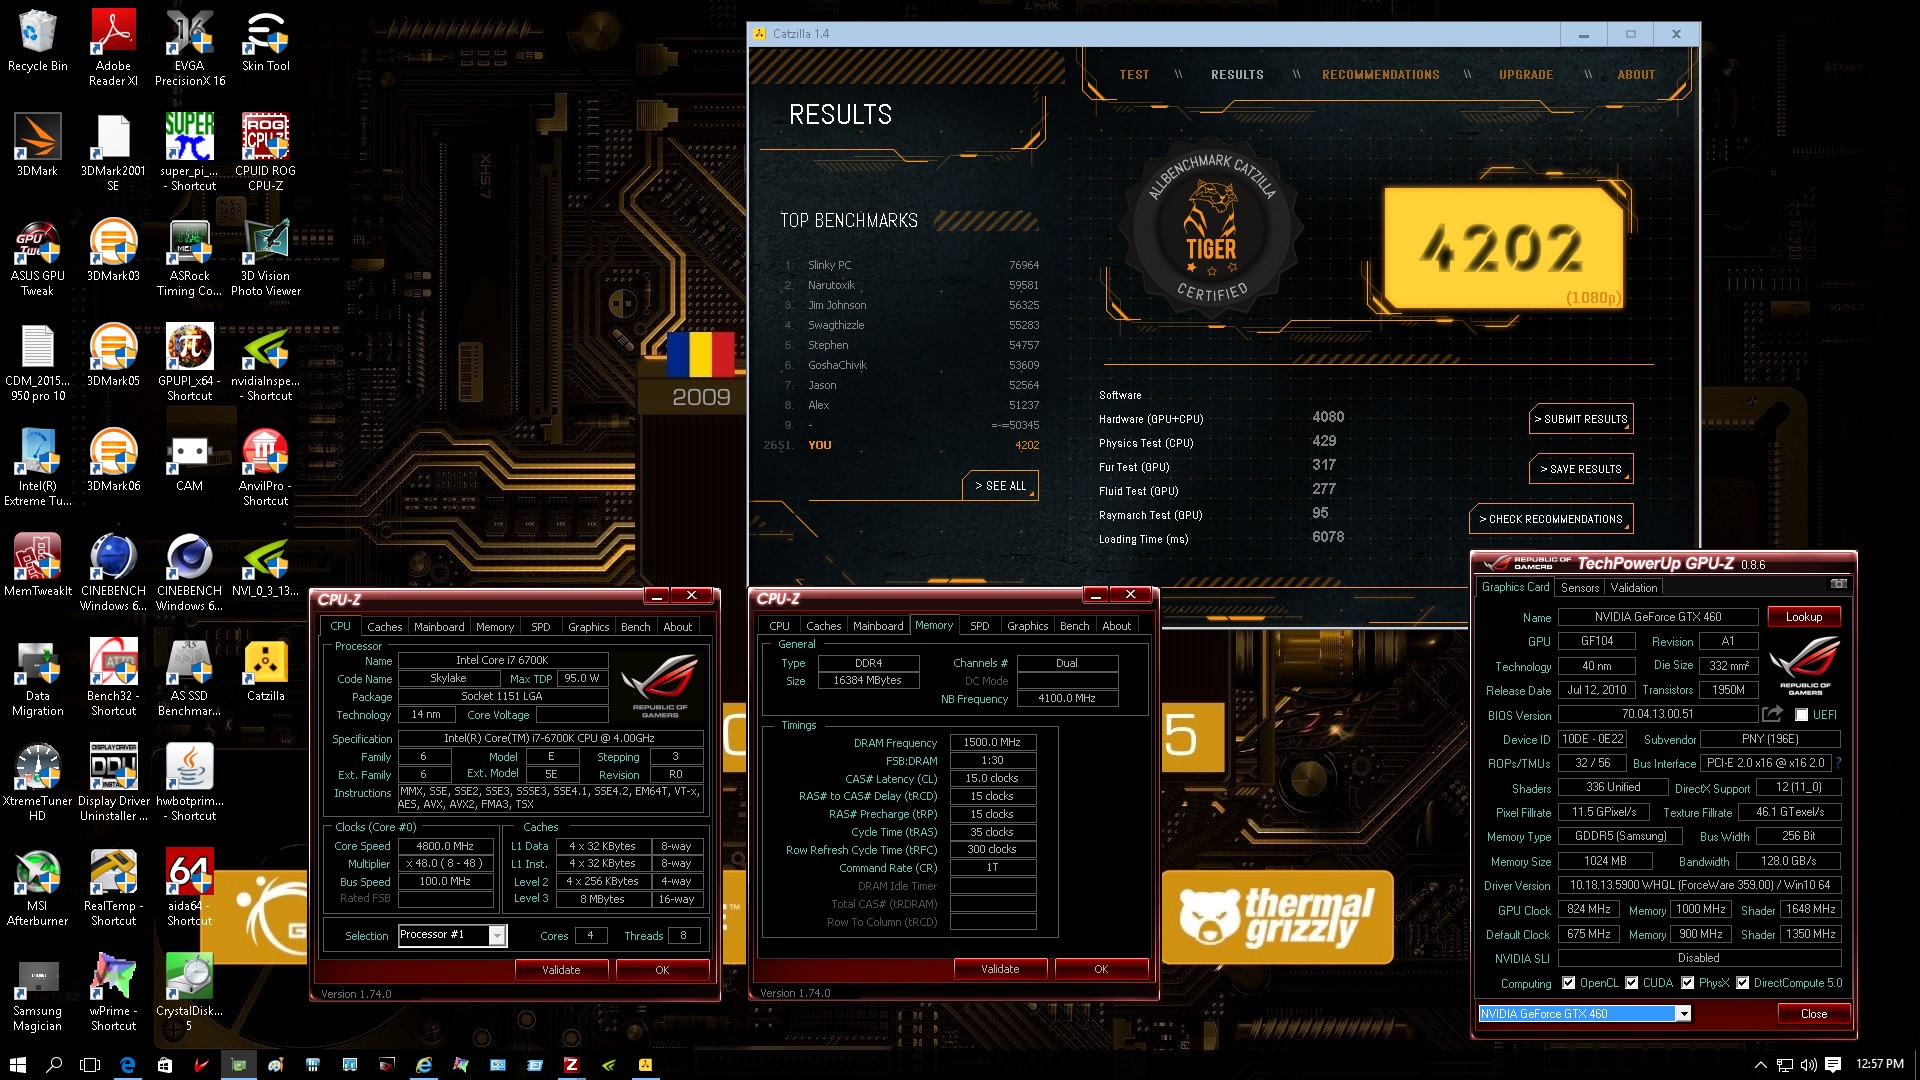The height and width of the screenshot is (1080, 1920).
Task: Open CPUID ROG CPU-Z desktop icon
Action: tap(265, 152)
